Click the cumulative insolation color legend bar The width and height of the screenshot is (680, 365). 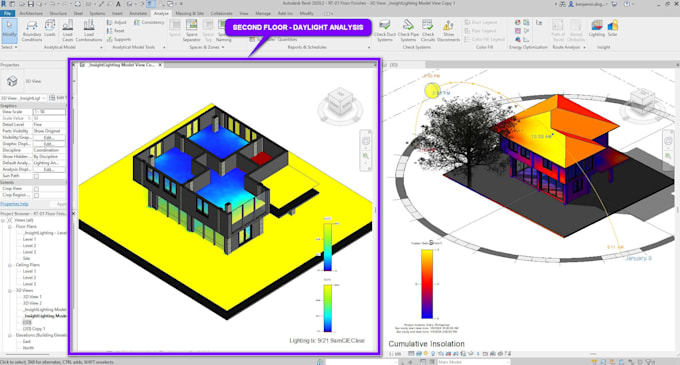427,284
